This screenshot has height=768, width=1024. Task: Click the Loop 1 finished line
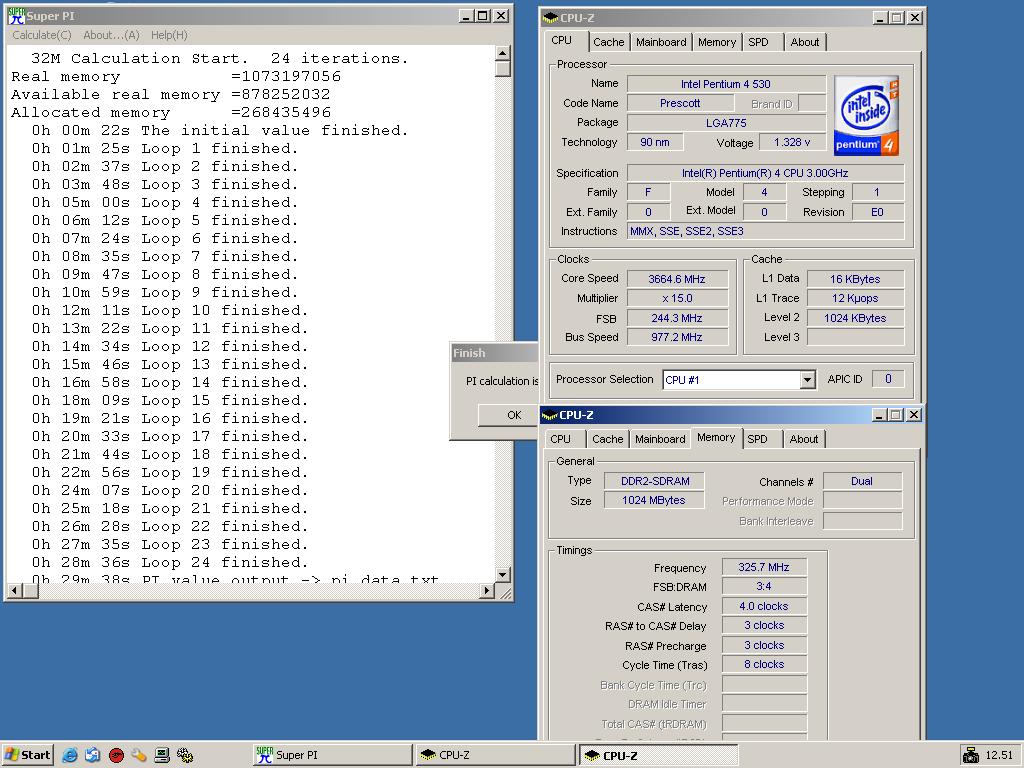[165, 148]
